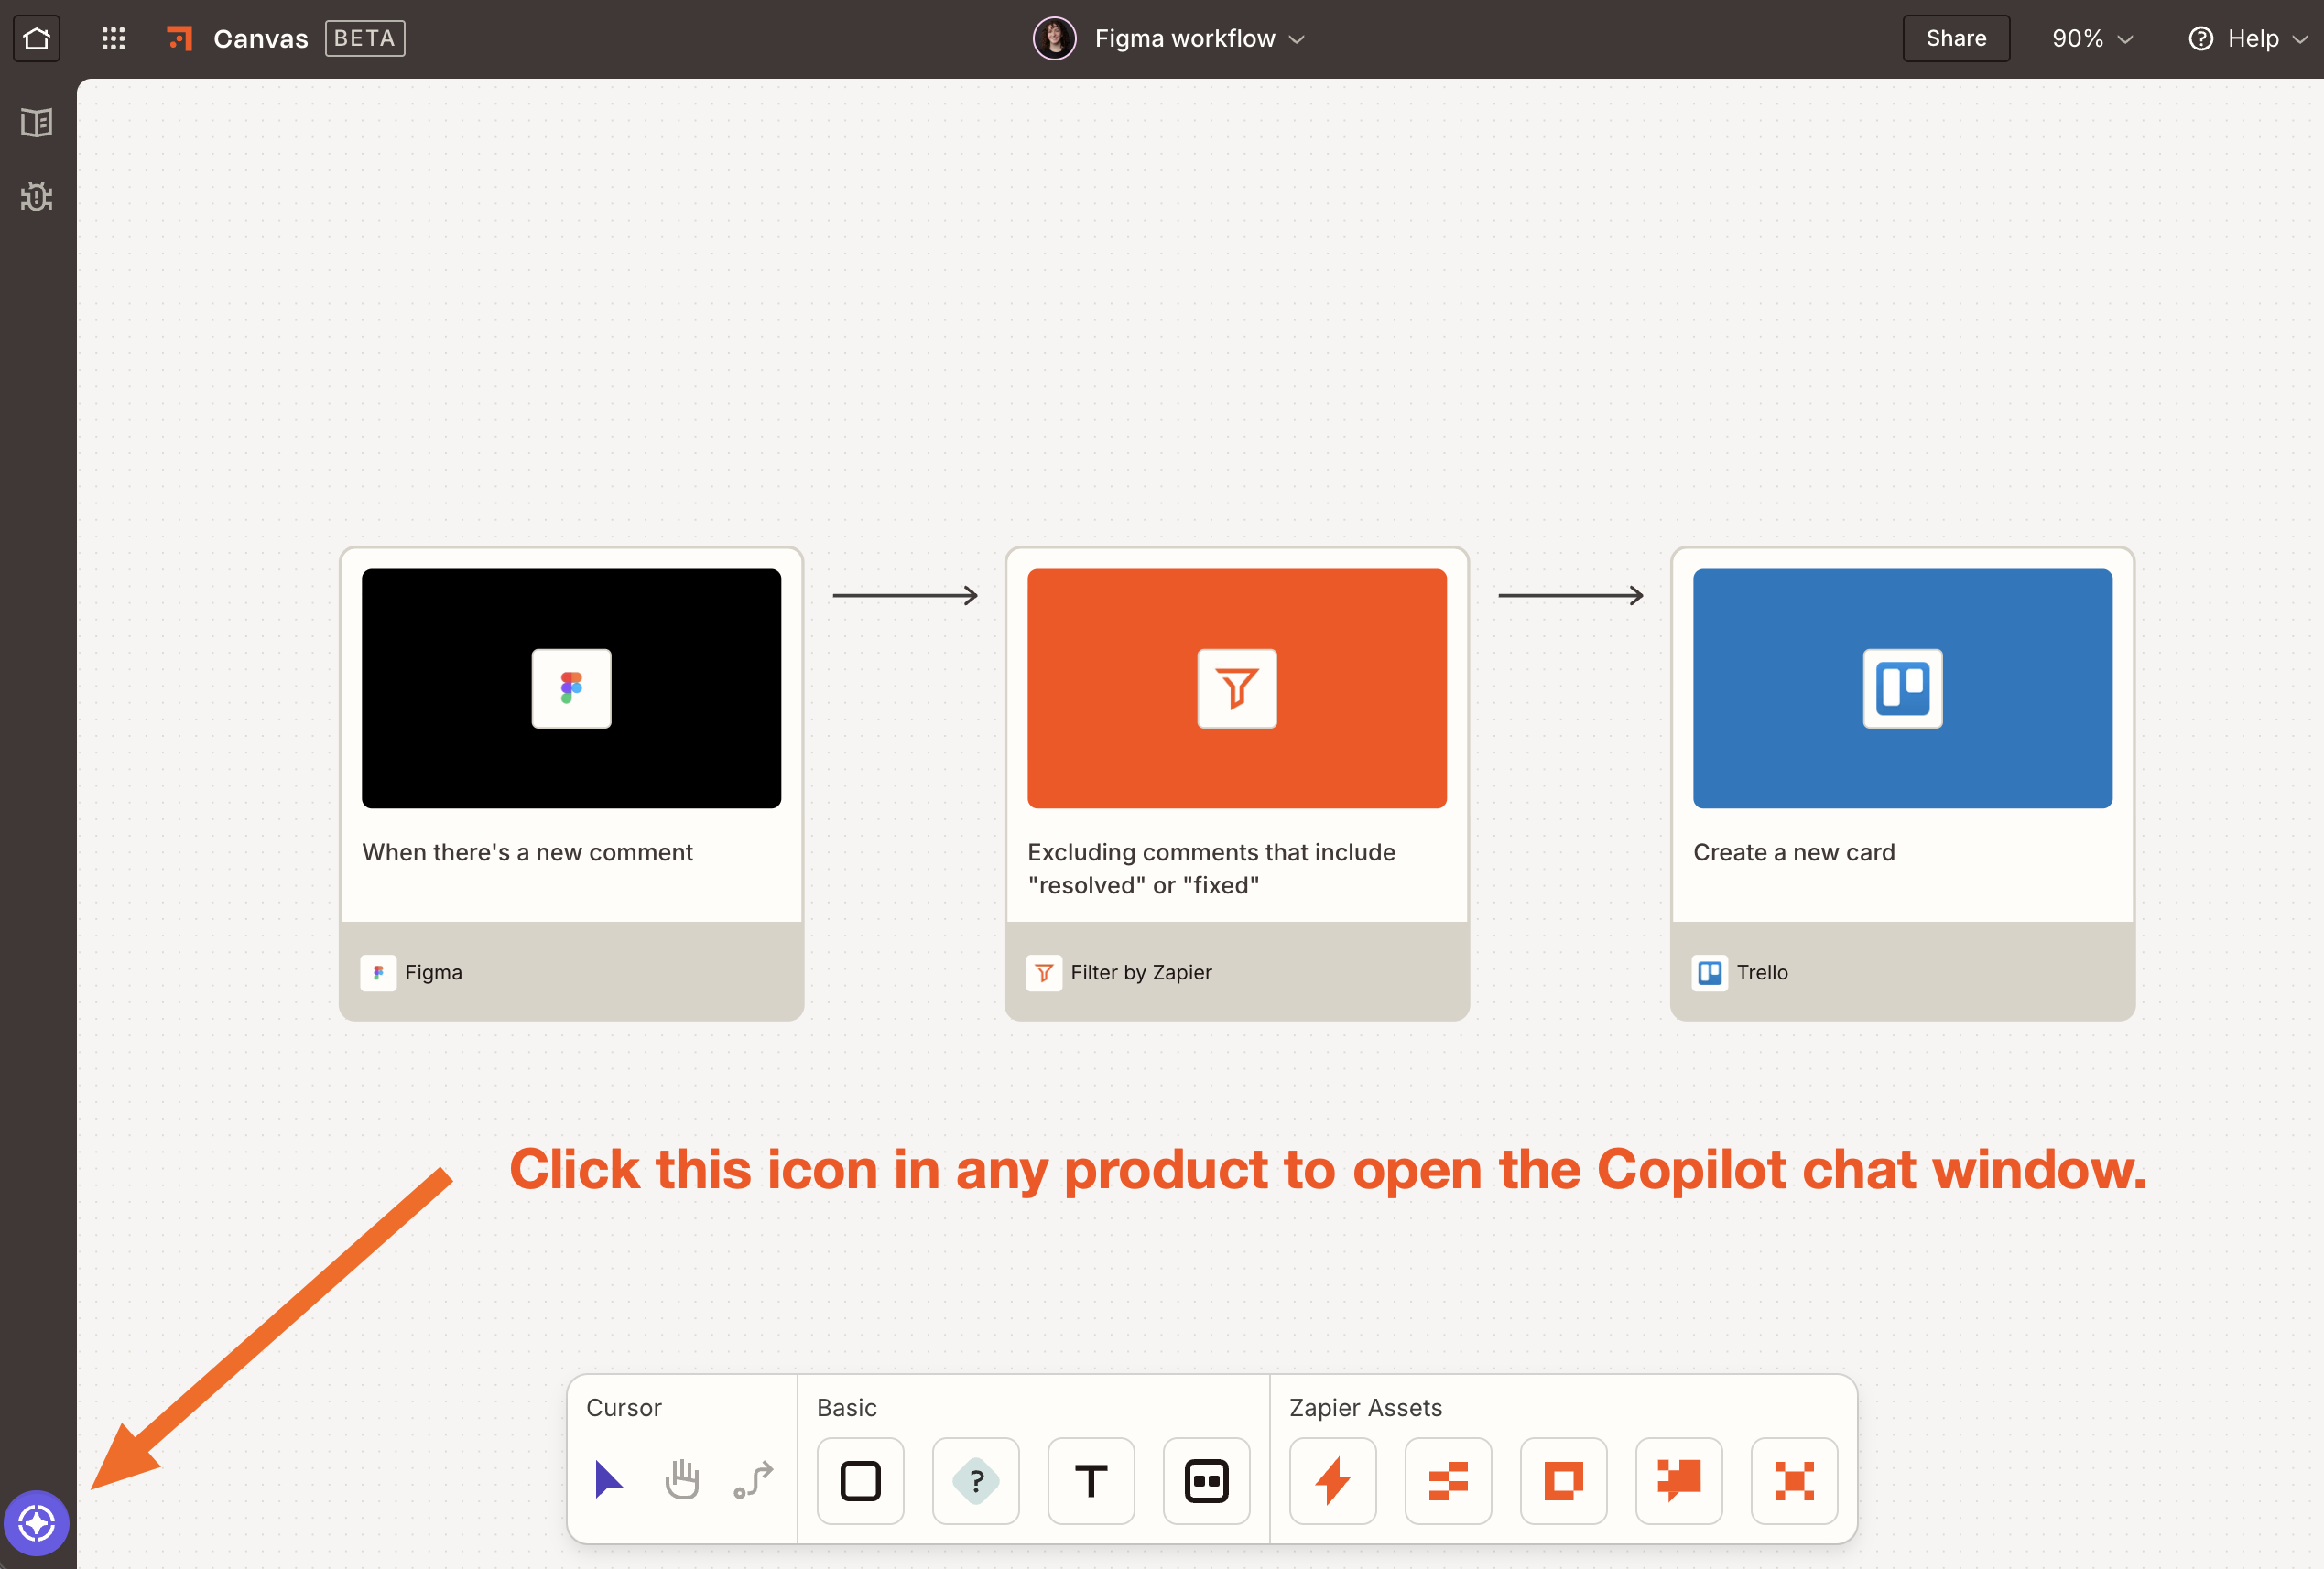Select the orange Filter step thumbnail

pyautogui.click(x=1237, y=688)
